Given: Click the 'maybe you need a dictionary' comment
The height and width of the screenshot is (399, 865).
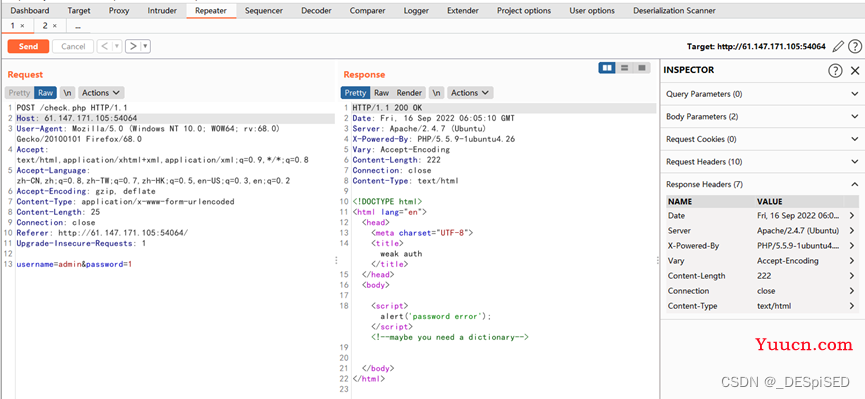Looking at the screenshot, I should click(x=450, y=337).
